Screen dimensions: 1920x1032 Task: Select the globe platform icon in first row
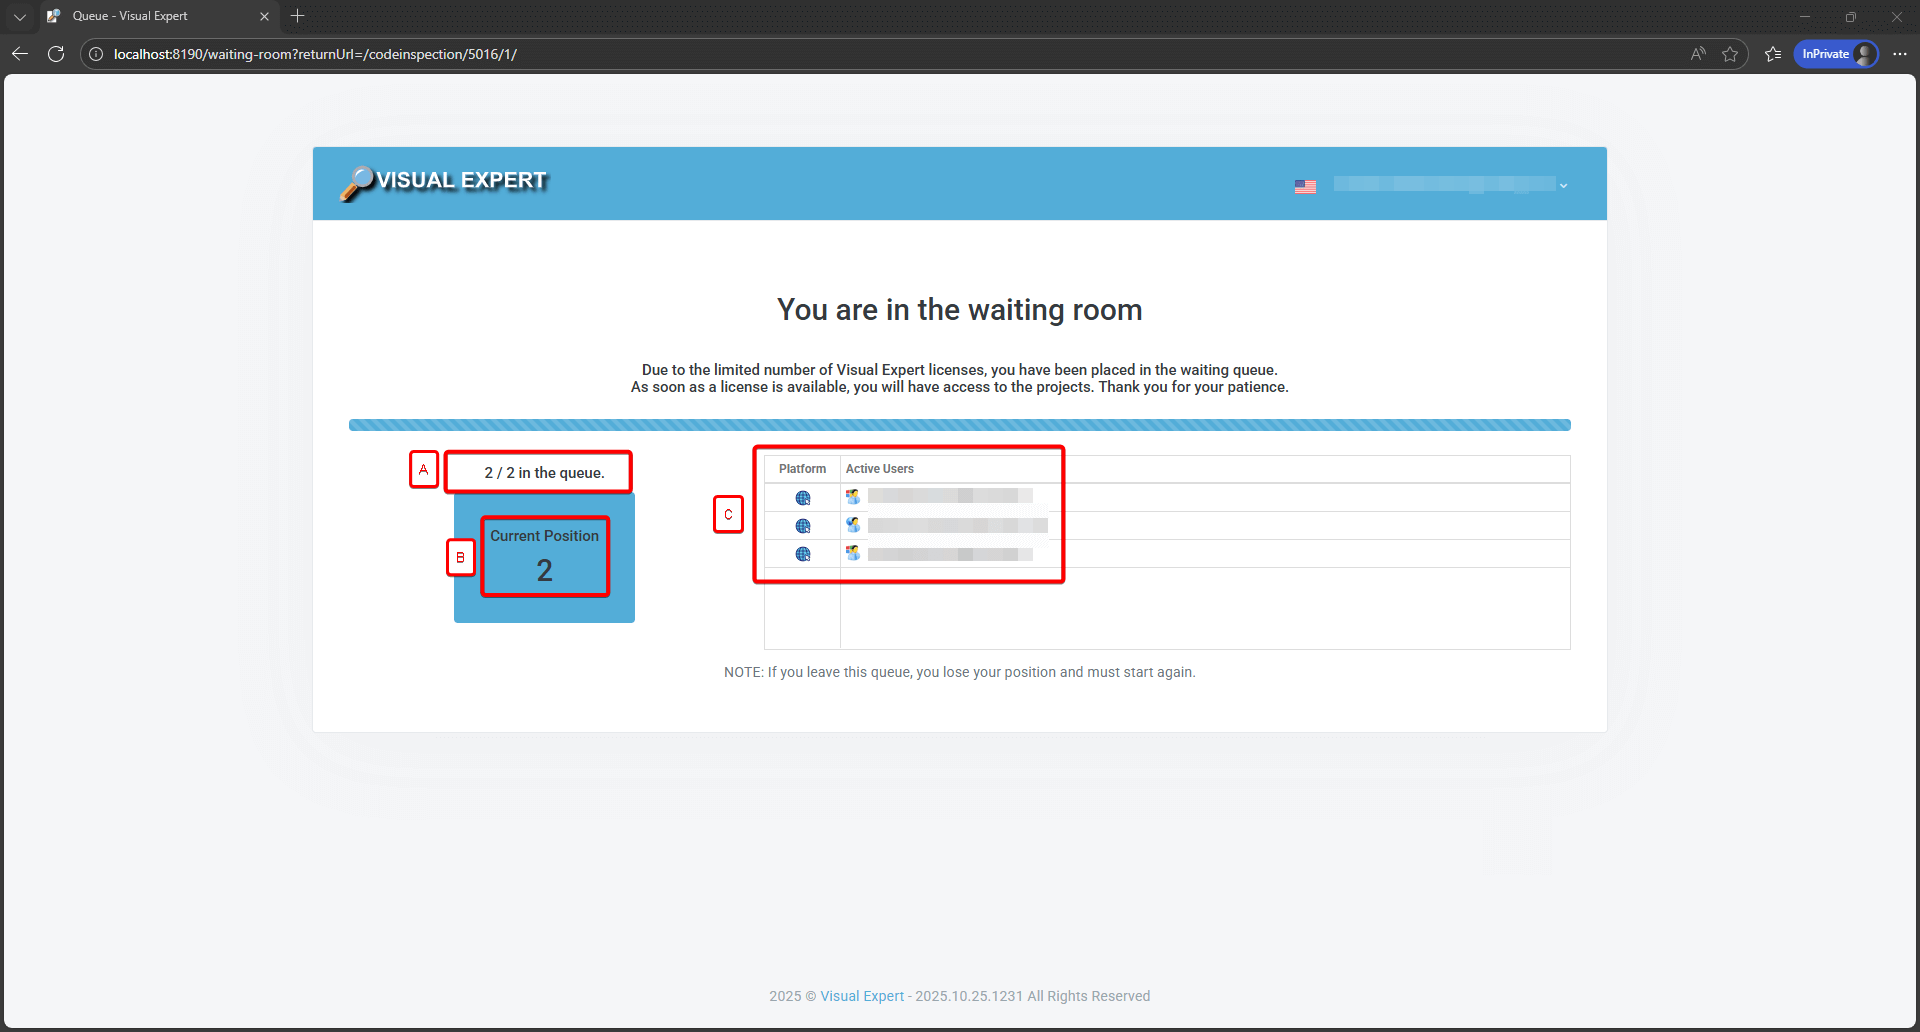(x=804, y=497)
